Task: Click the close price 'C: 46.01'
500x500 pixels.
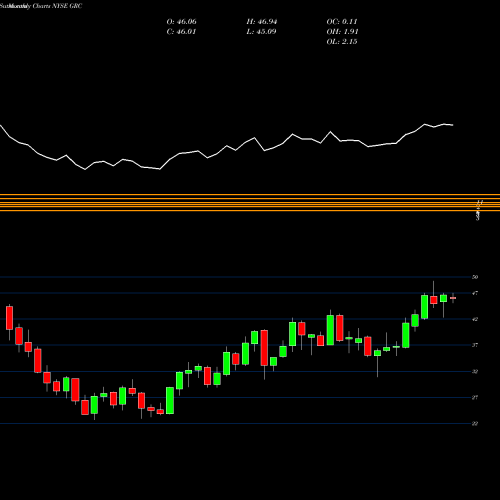Action: 181,32
